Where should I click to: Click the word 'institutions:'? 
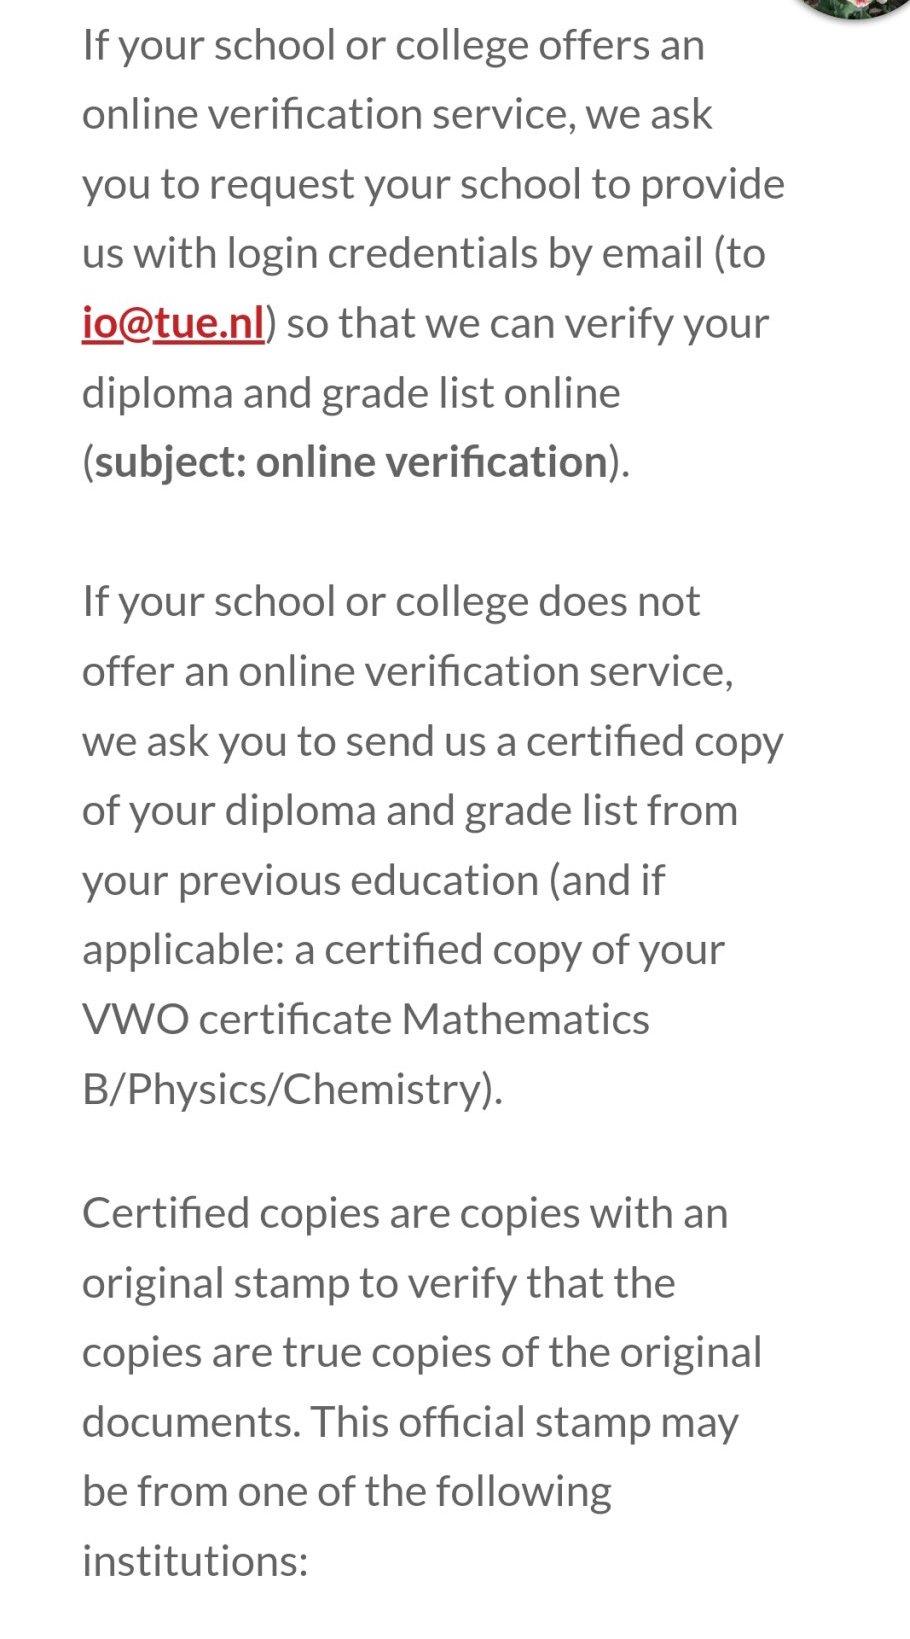(195, 1561)
